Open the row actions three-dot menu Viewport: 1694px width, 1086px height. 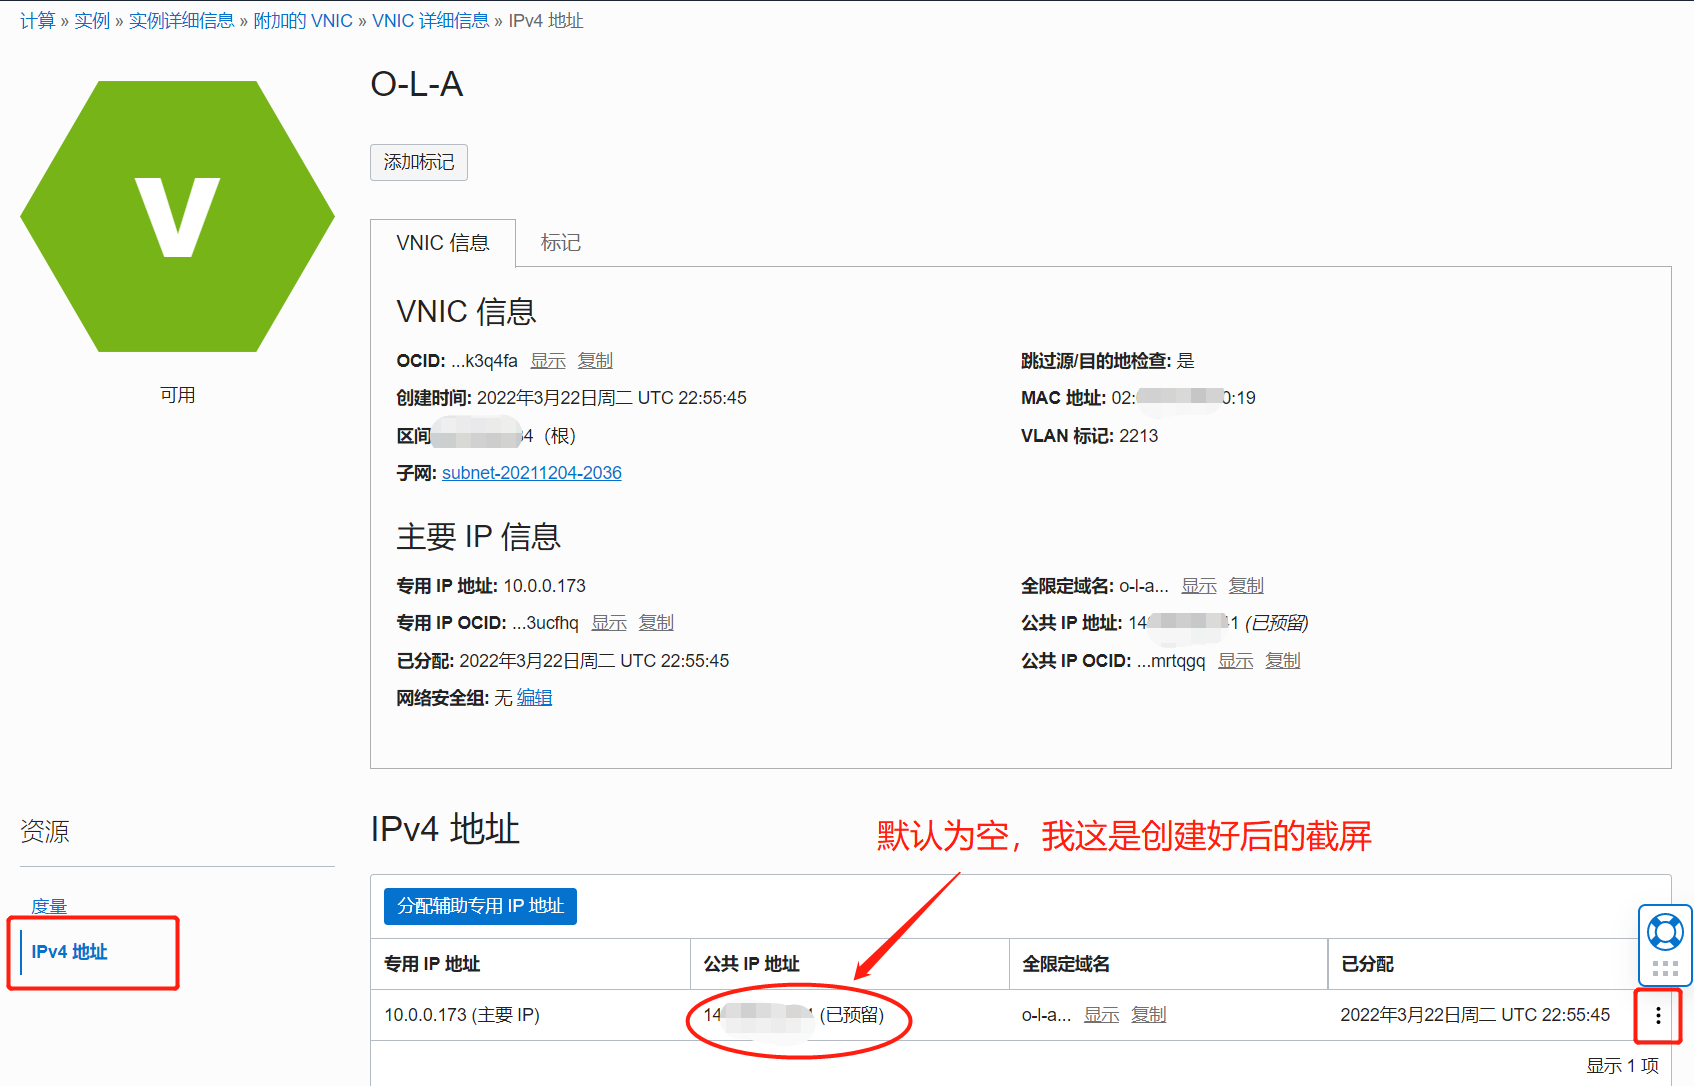[1658, 1015]
